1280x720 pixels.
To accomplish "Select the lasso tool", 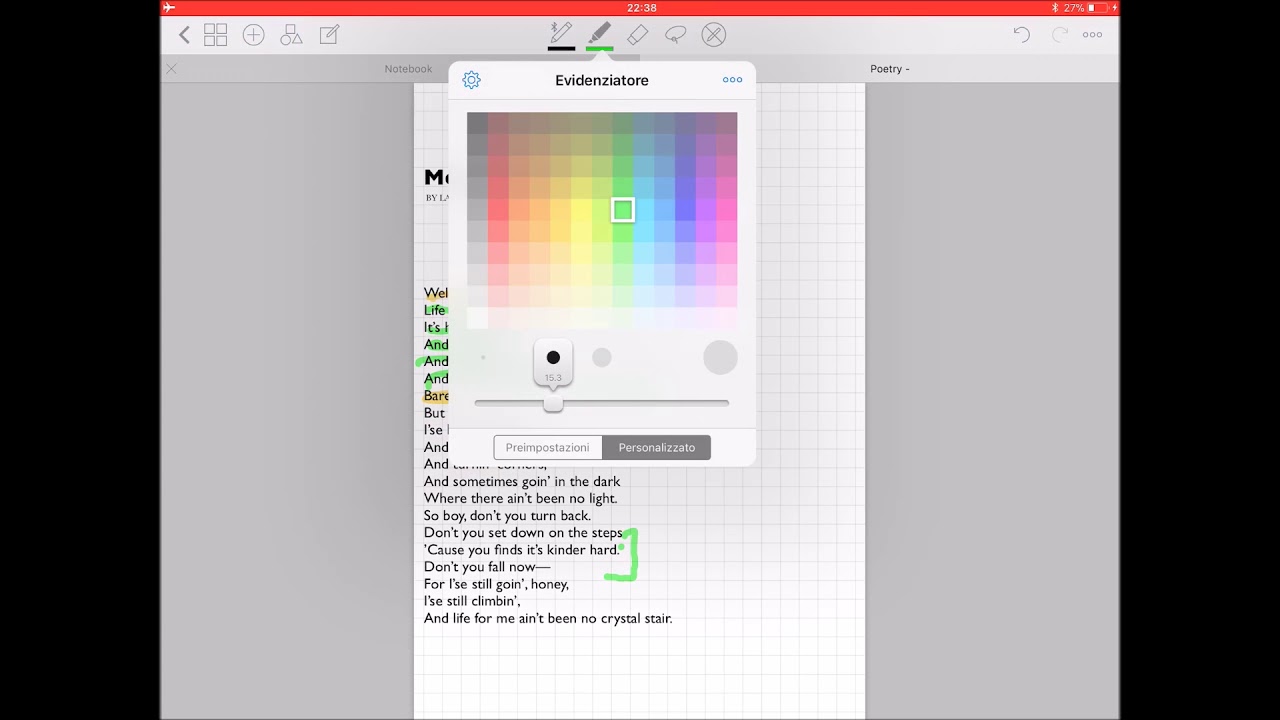I will coord(675,35).
